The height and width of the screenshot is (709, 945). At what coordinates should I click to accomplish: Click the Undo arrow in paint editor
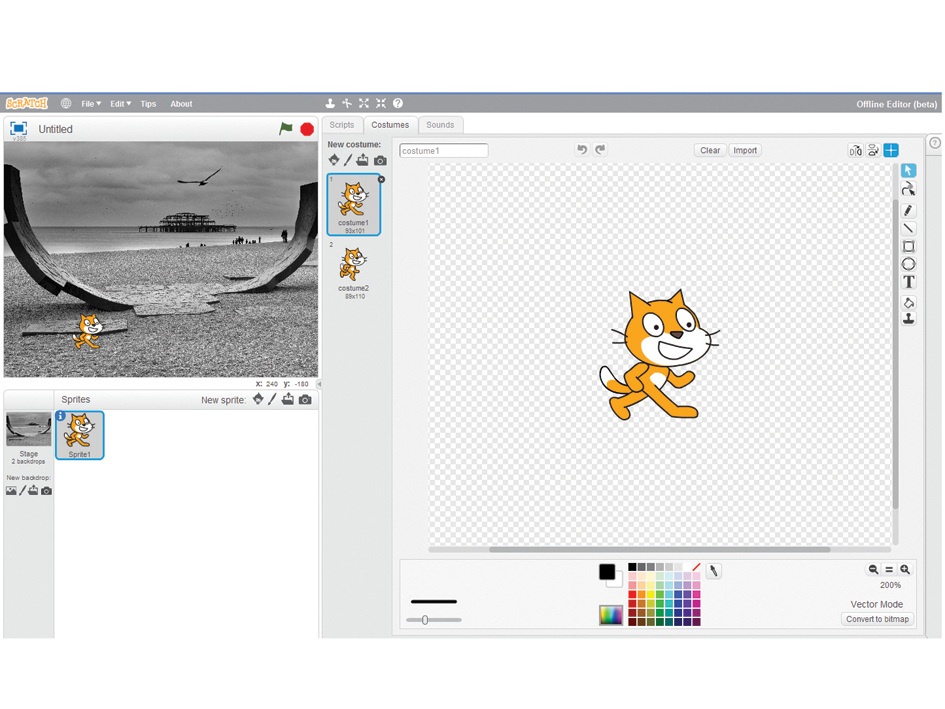click(x=582, y=149)
